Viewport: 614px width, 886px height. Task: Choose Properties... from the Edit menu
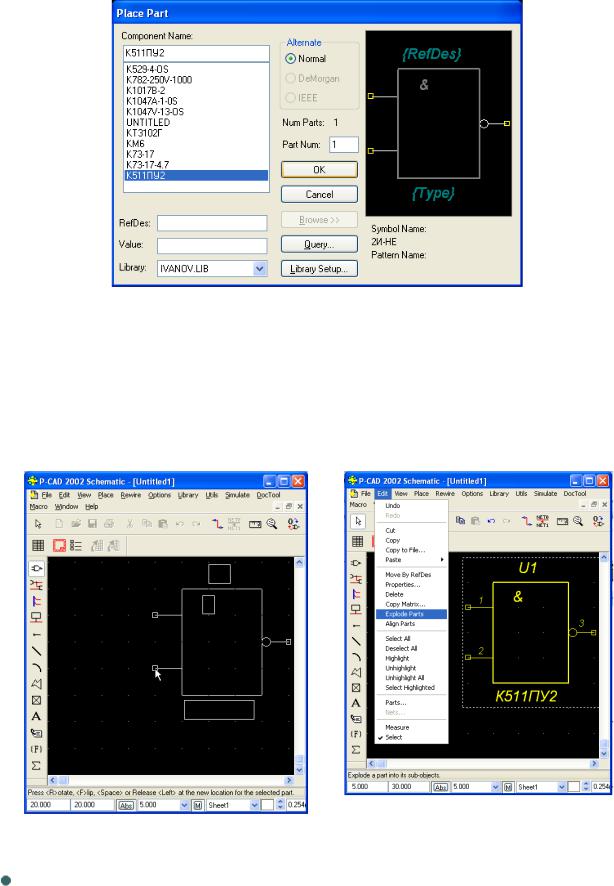pyautogui.click(x=411, y=584)
